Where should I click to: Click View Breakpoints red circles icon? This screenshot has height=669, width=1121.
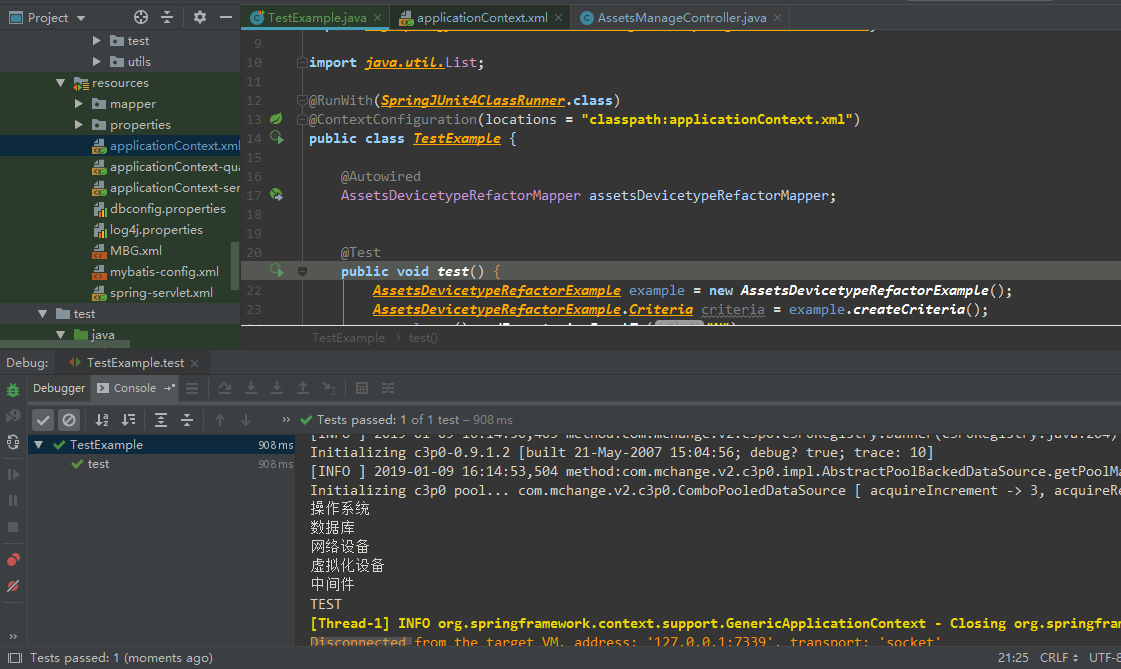click(13, 560)
